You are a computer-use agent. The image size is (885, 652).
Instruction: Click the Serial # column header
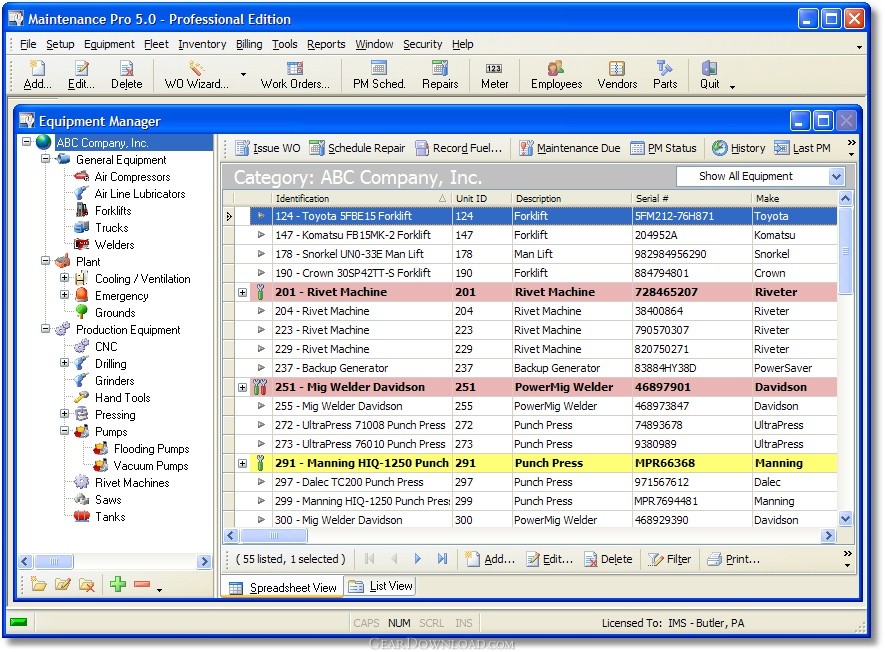(691, 198)
